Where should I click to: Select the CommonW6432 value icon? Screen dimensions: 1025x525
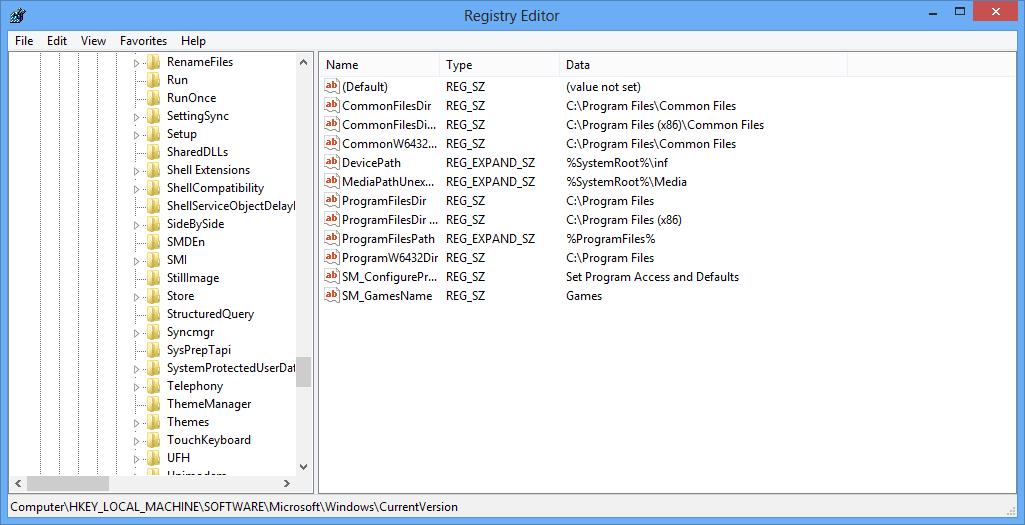[332, 143]
